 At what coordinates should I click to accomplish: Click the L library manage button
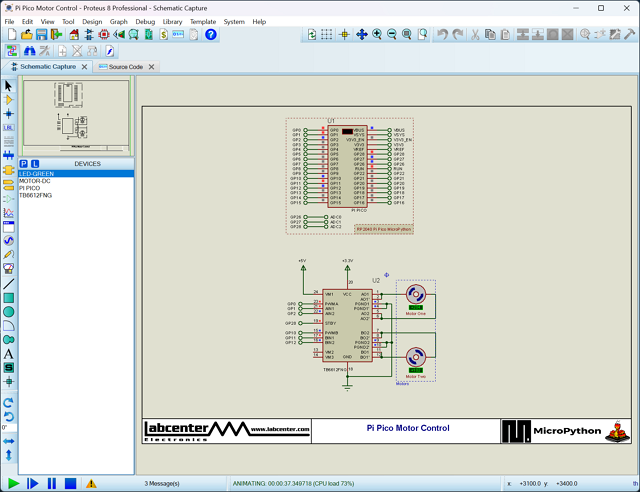pyautogui.click(x=35, y=164)
